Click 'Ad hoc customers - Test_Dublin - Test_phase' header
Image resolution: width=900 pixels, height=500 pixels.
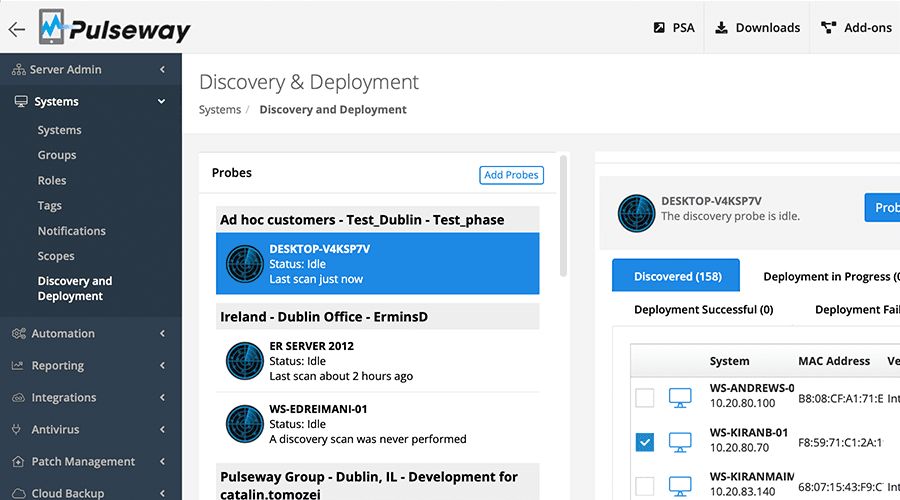pyautogui.click(x=378, y=220)
